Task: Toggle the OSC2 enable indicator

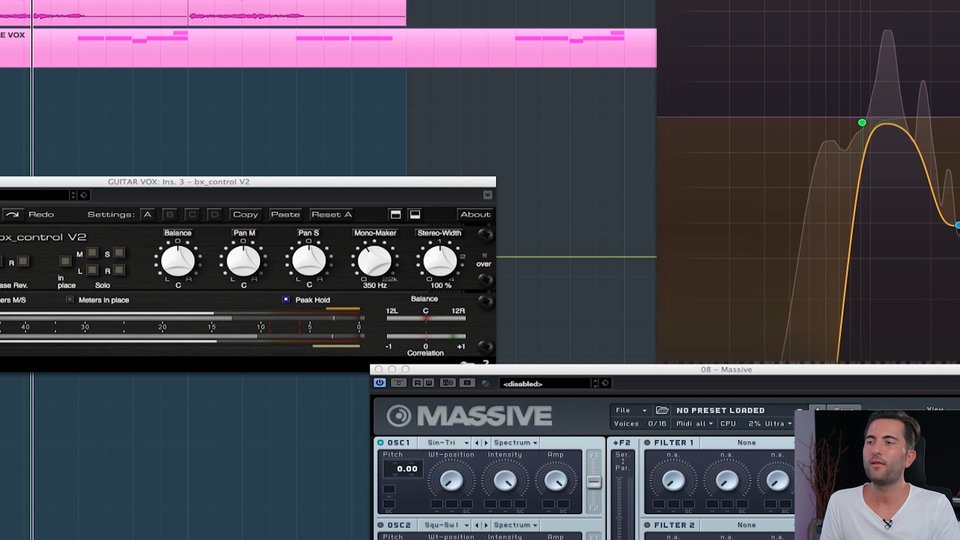Action: tap(380, 525)
